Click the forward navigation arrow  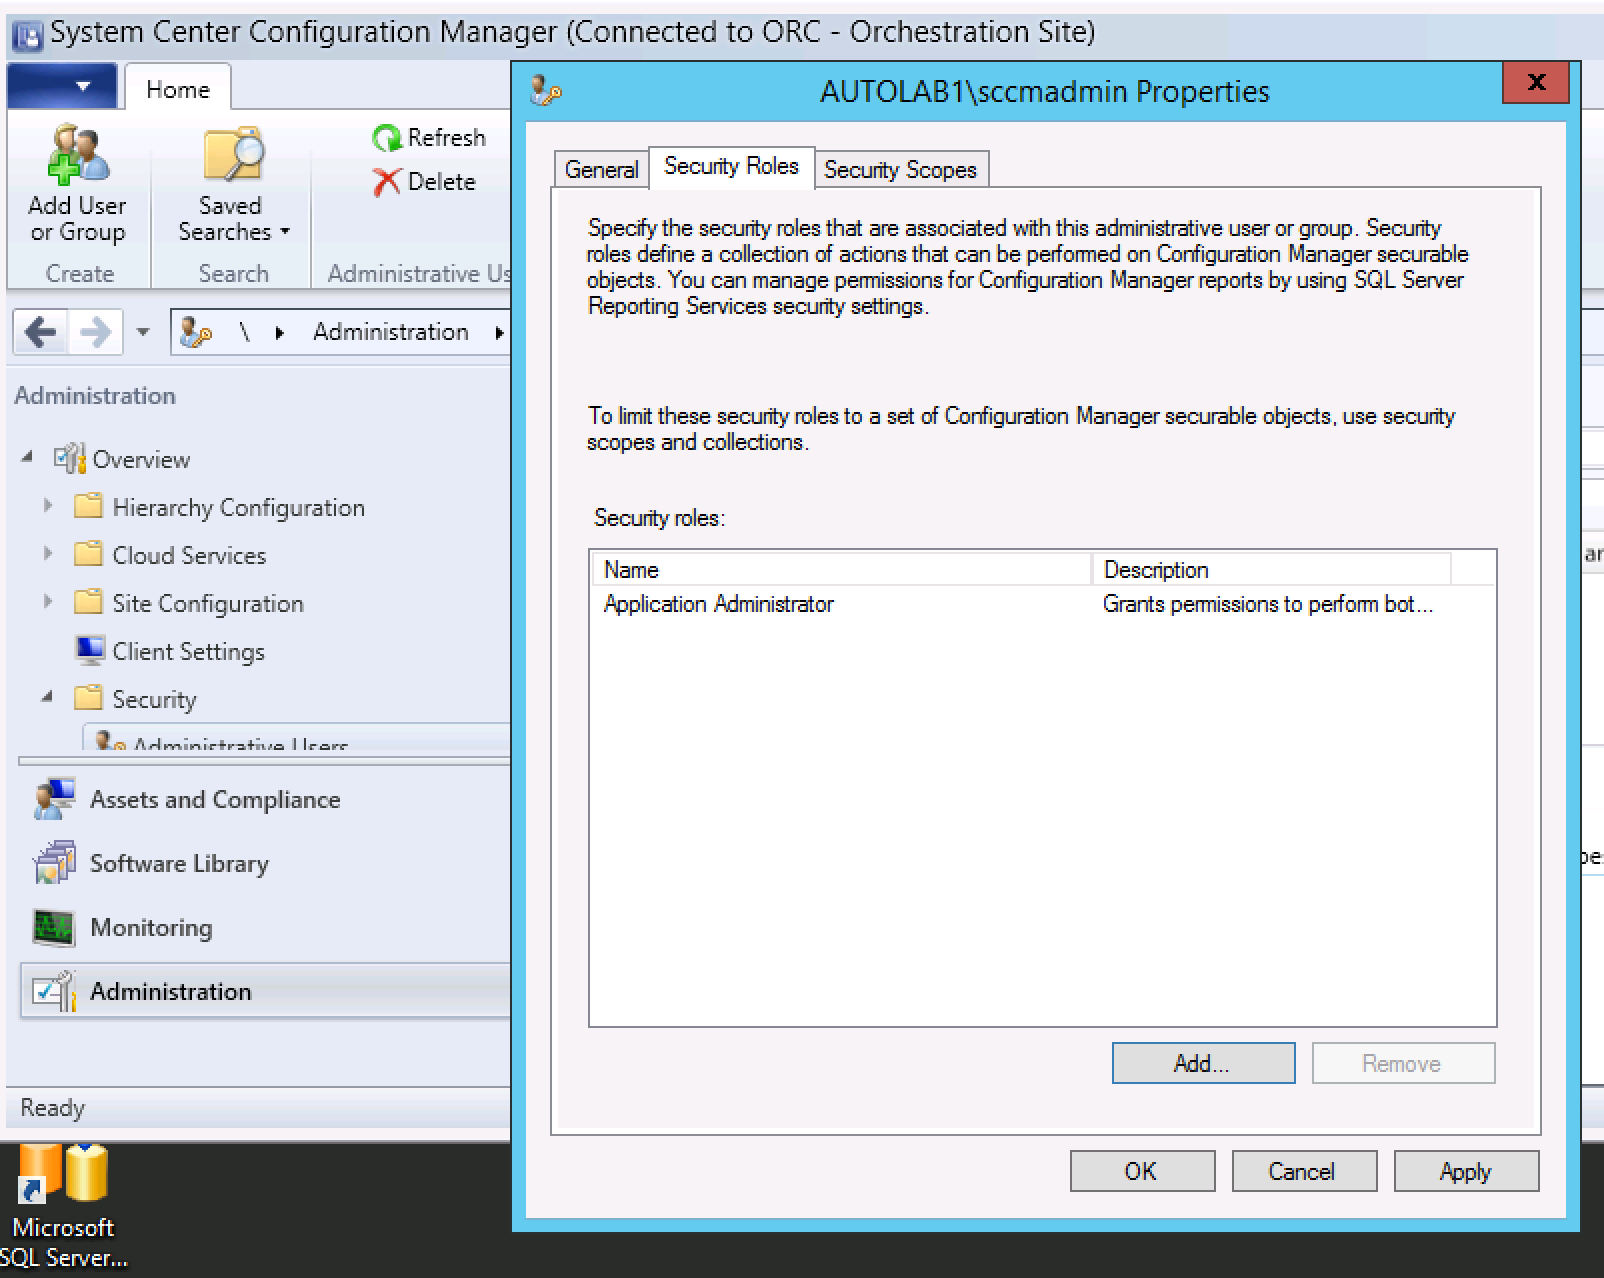tap(94, 332)
